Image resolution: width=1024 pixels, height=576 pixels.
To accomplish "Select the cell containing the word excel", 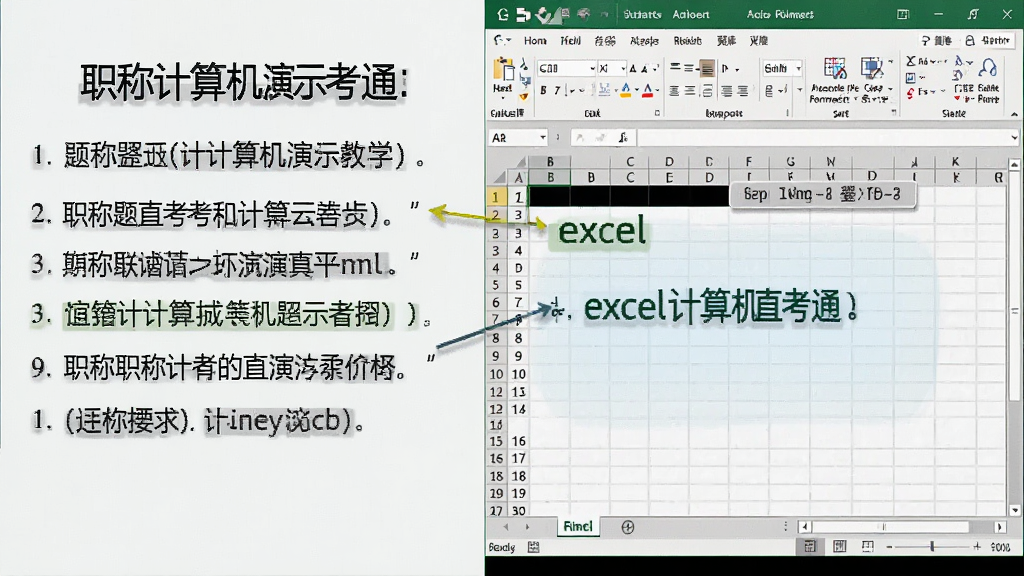I will coord(601,231).
